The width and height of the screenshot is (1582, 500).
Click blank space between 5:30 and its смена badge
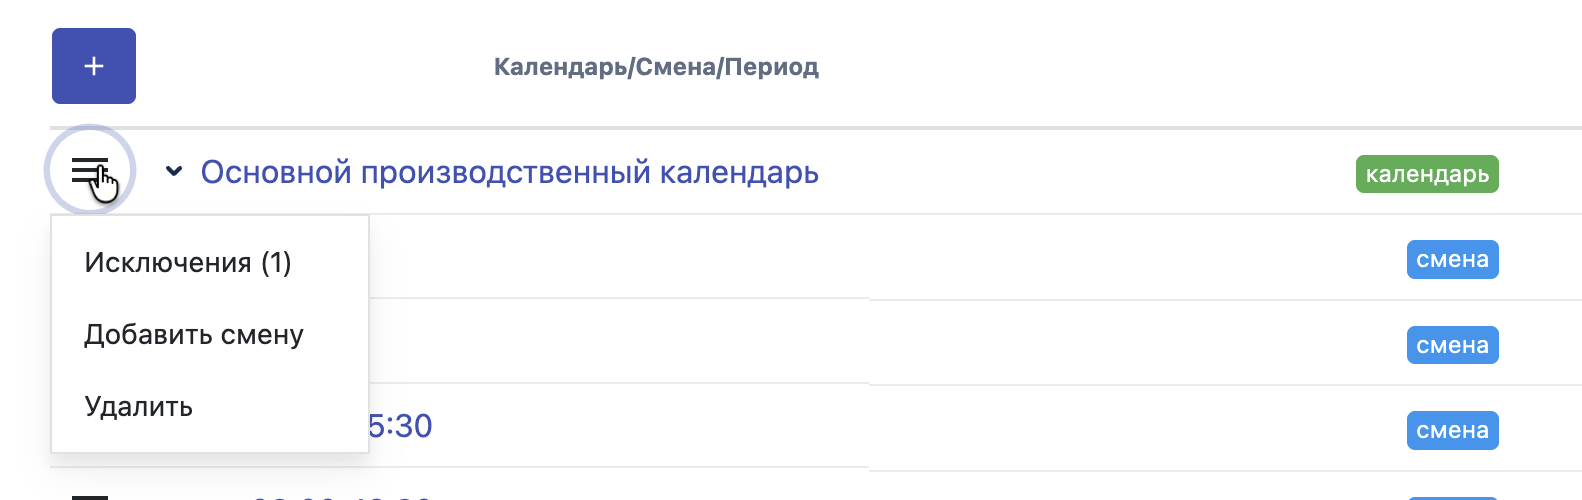coord(900,428)
